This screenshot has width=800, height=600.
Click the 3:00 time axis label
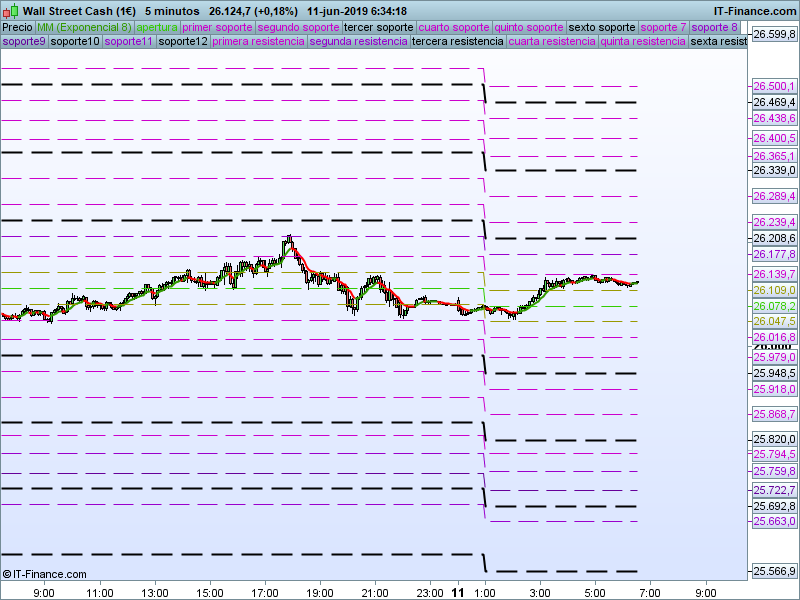[x=540, y=593]
